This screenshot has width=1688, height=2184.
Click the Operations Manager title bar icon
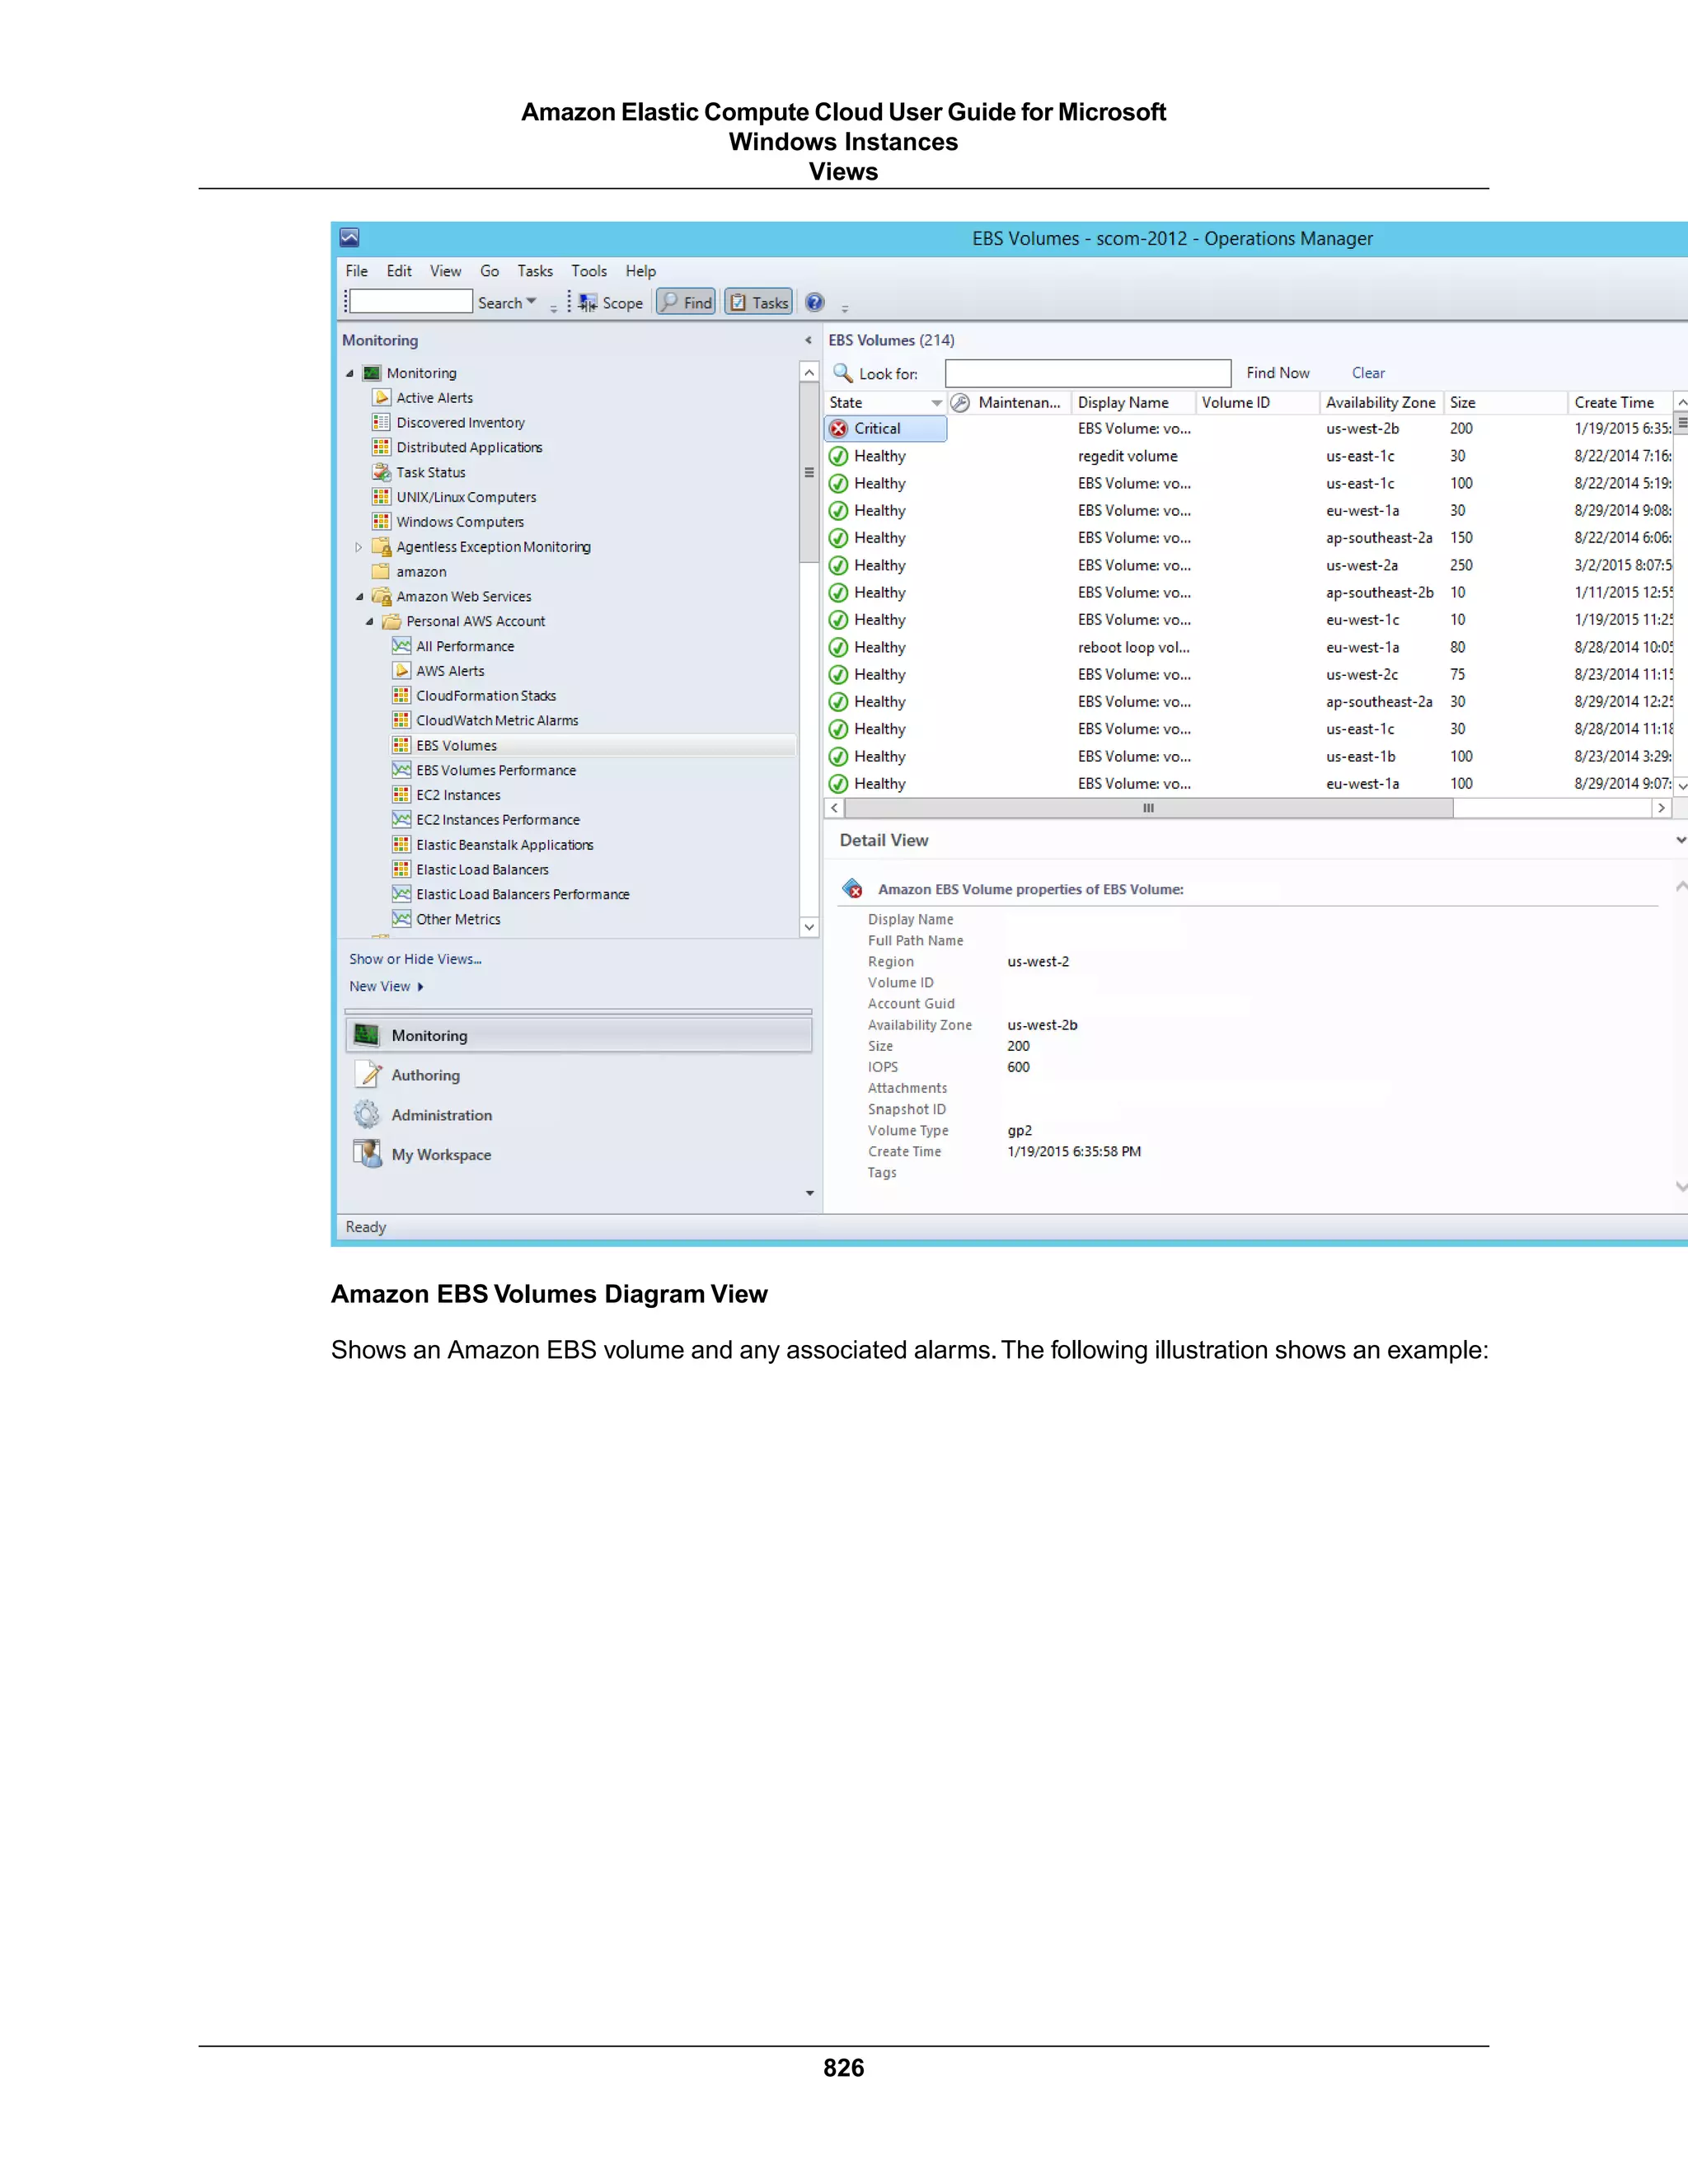pos(349,237)
